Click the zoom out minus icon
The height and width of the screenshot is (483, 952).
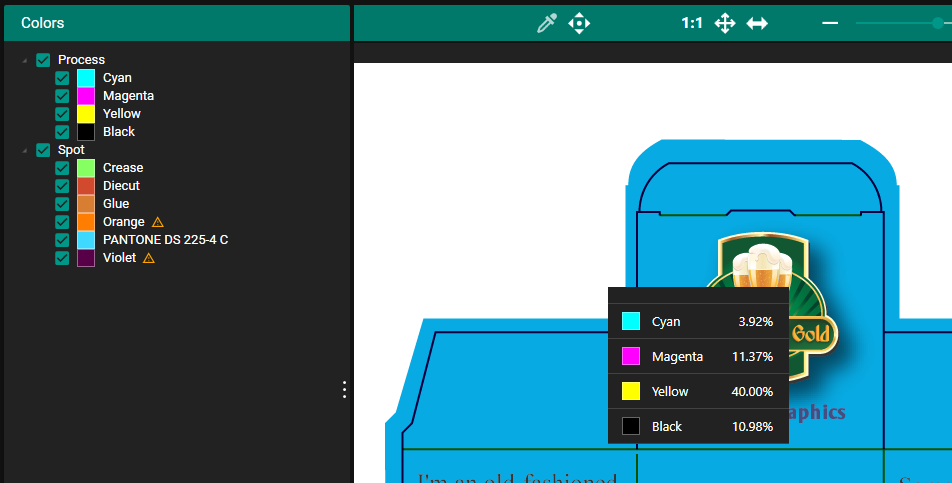[829, 23]
